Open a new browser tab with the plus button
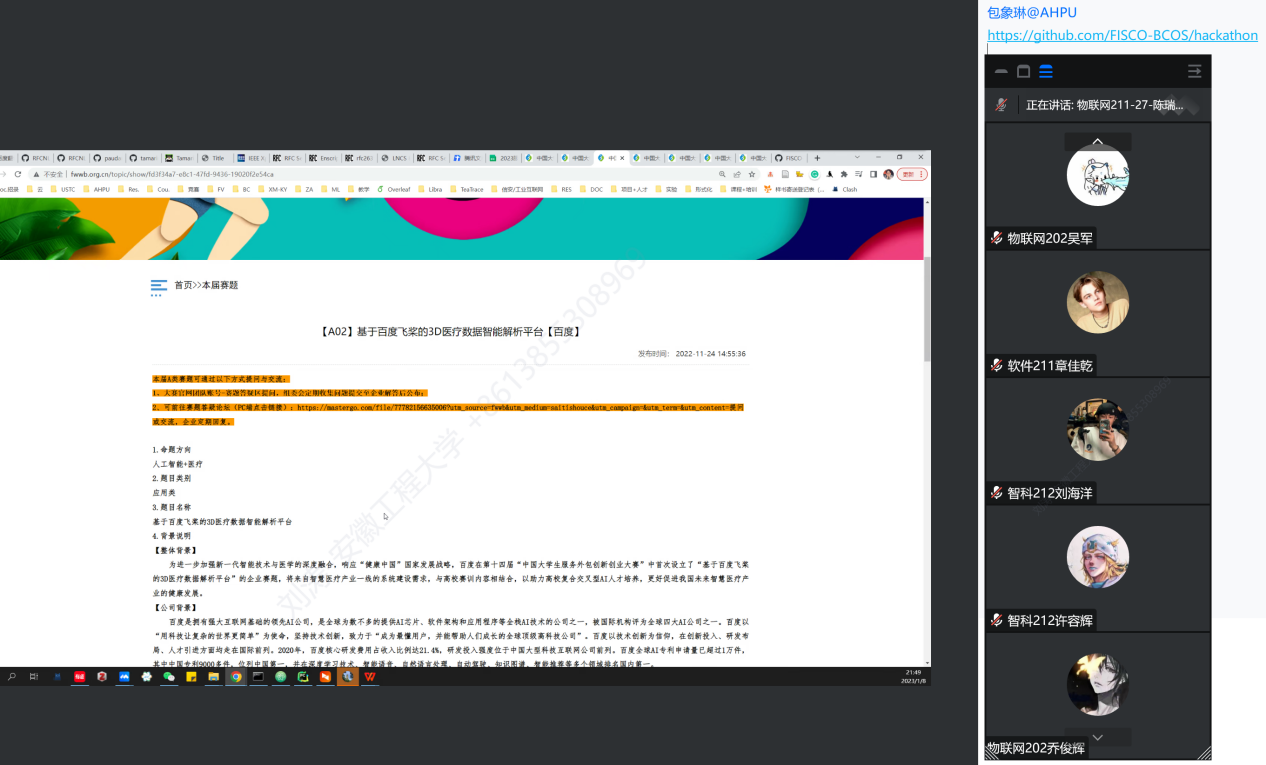 coord(817,158)
